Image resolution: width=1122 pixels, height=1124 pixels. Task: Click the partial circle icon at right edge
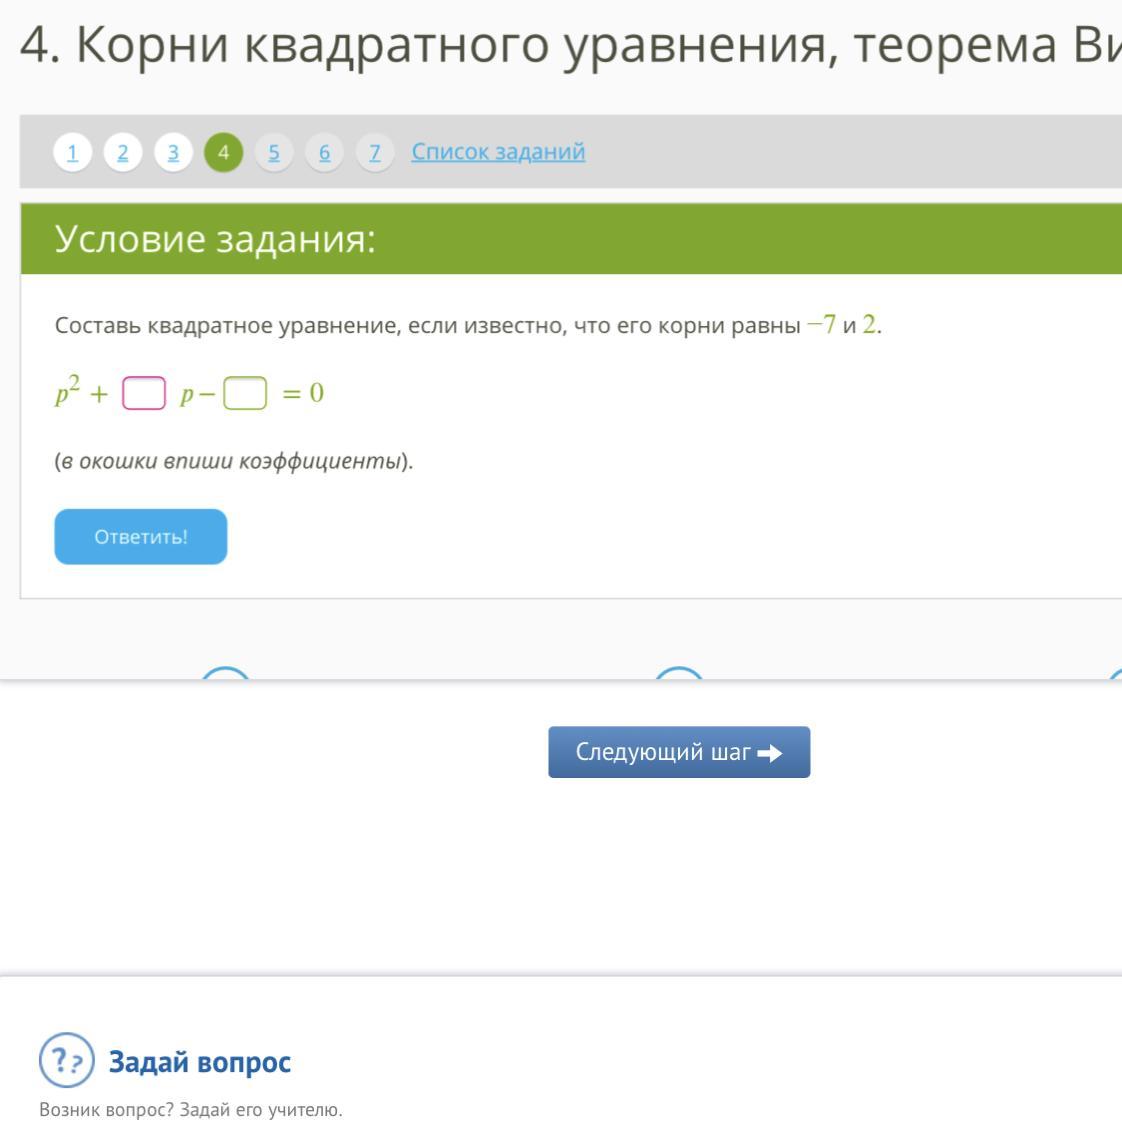(1114, 676)
